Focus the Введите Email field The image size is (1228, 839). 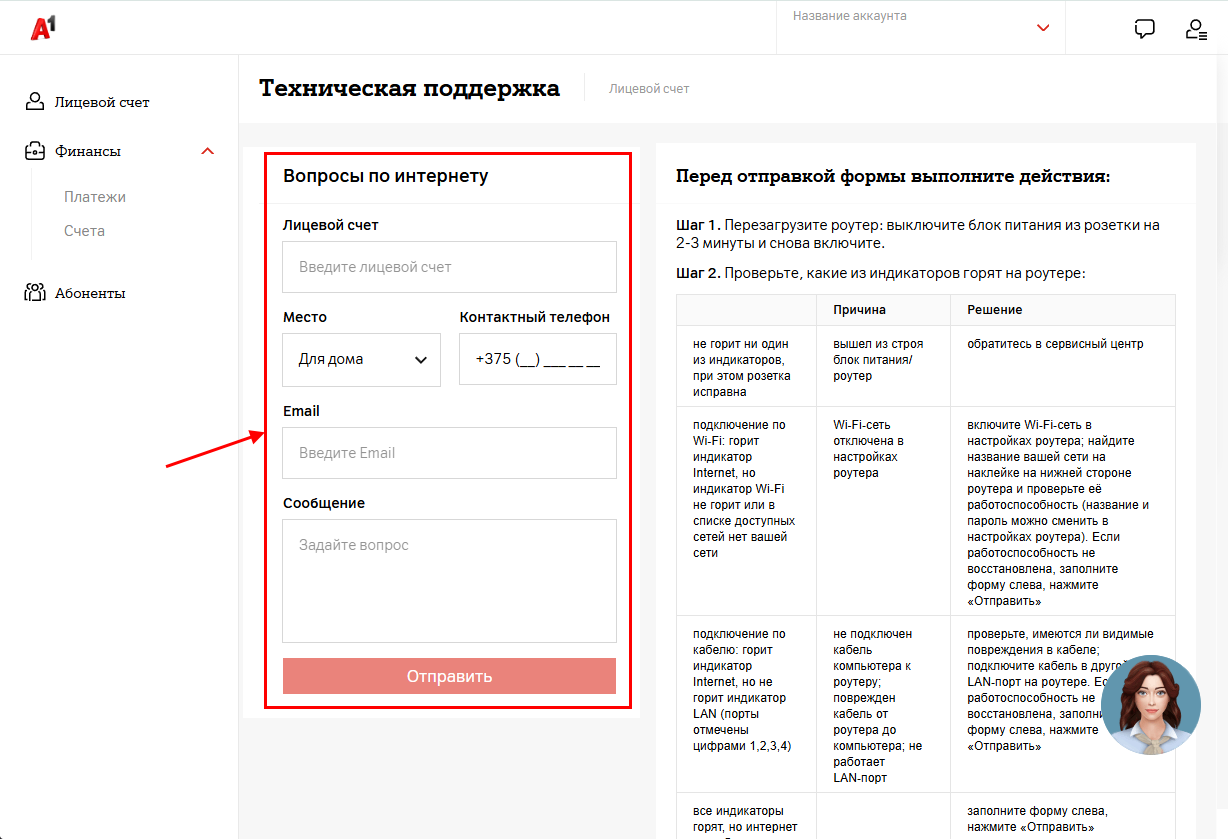pos(449,453)
